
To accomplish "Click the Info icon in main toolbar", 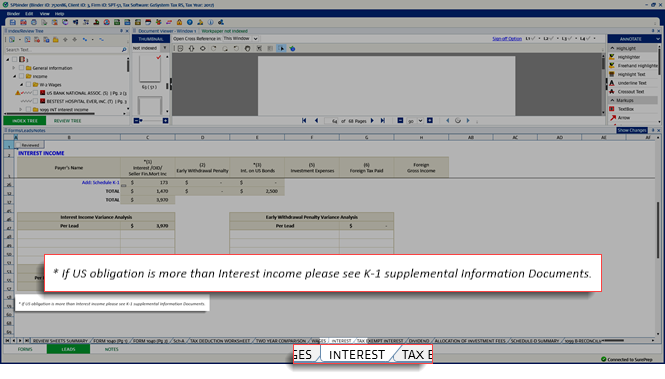I will click(x=210, y=22).
